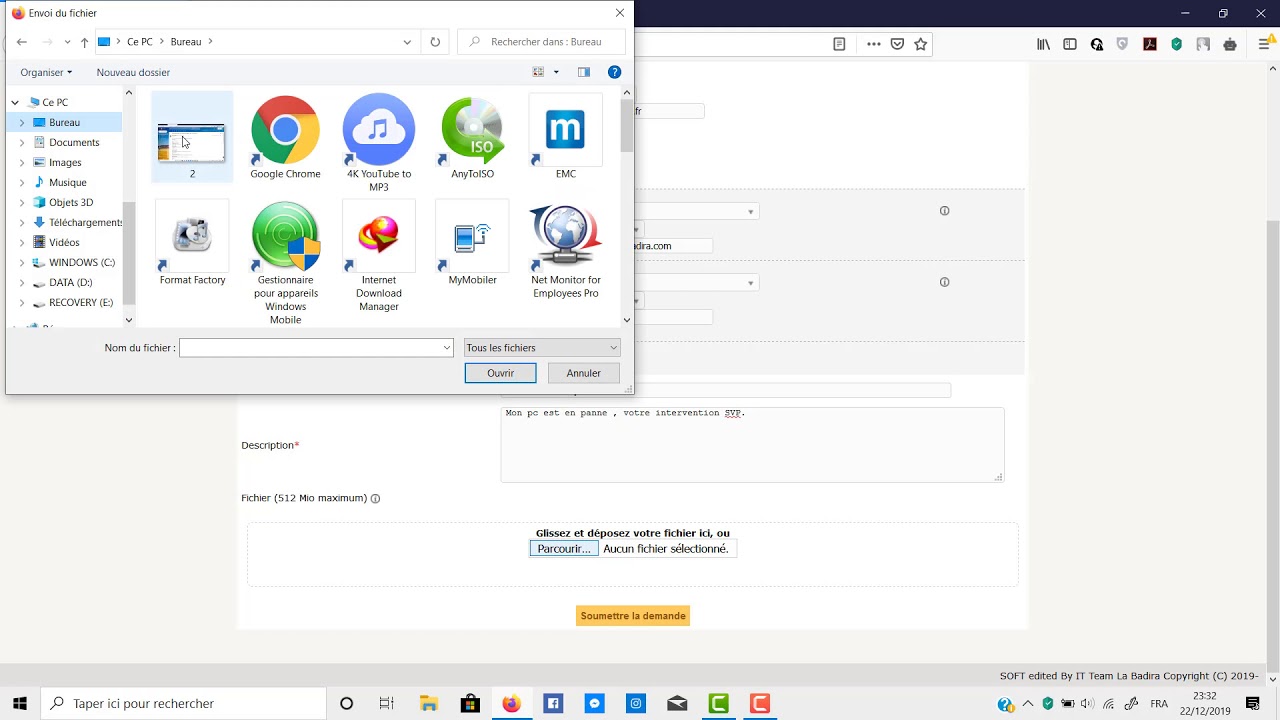This screenshot has width=1280, height=720.
Task: Select the Internet Download Manager shortcut
Action: point(378,256)
